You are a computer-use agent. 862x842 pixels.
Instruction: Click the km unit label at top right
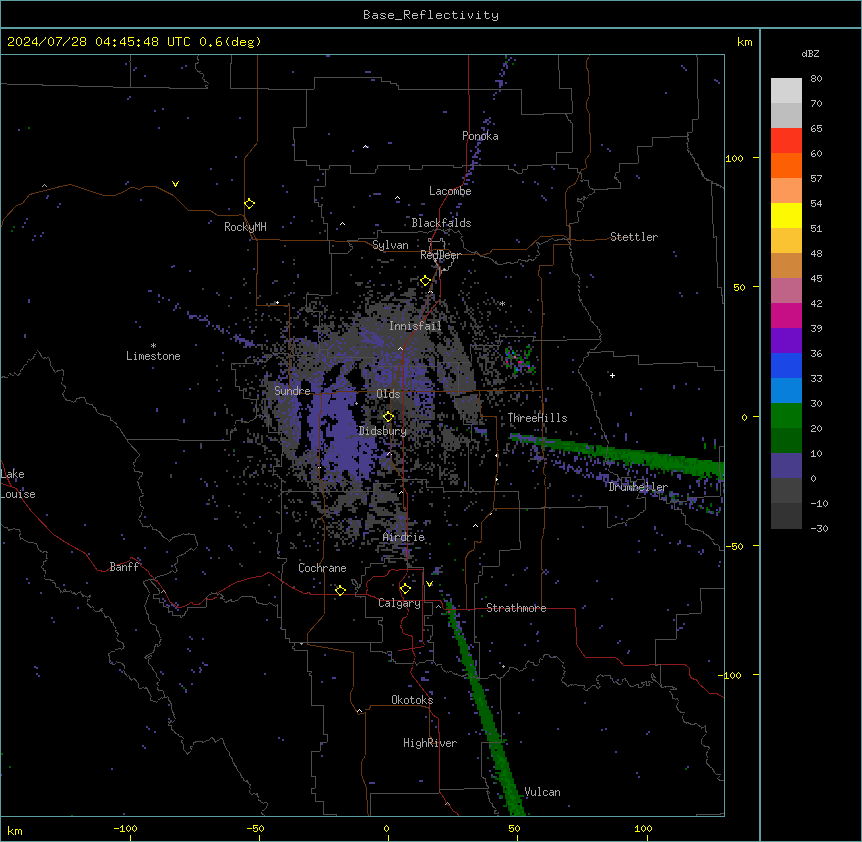(x=744, y=42)
